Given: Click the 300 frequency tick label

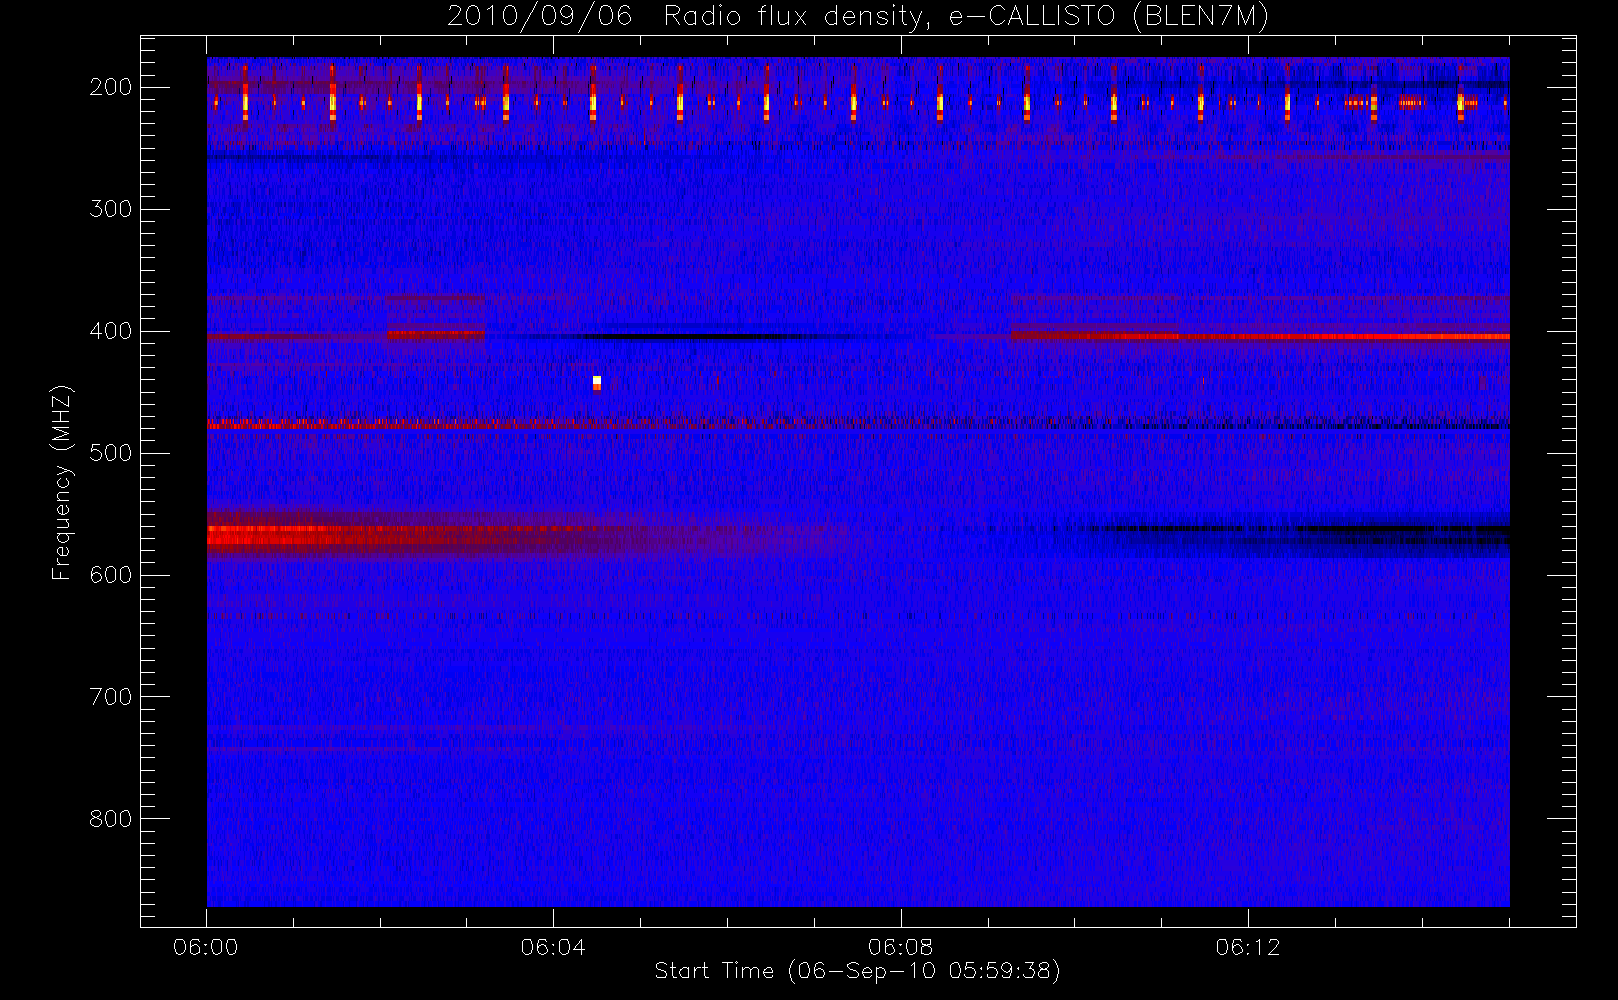Looking at the screenshot, I should click(x=111, y=209).
